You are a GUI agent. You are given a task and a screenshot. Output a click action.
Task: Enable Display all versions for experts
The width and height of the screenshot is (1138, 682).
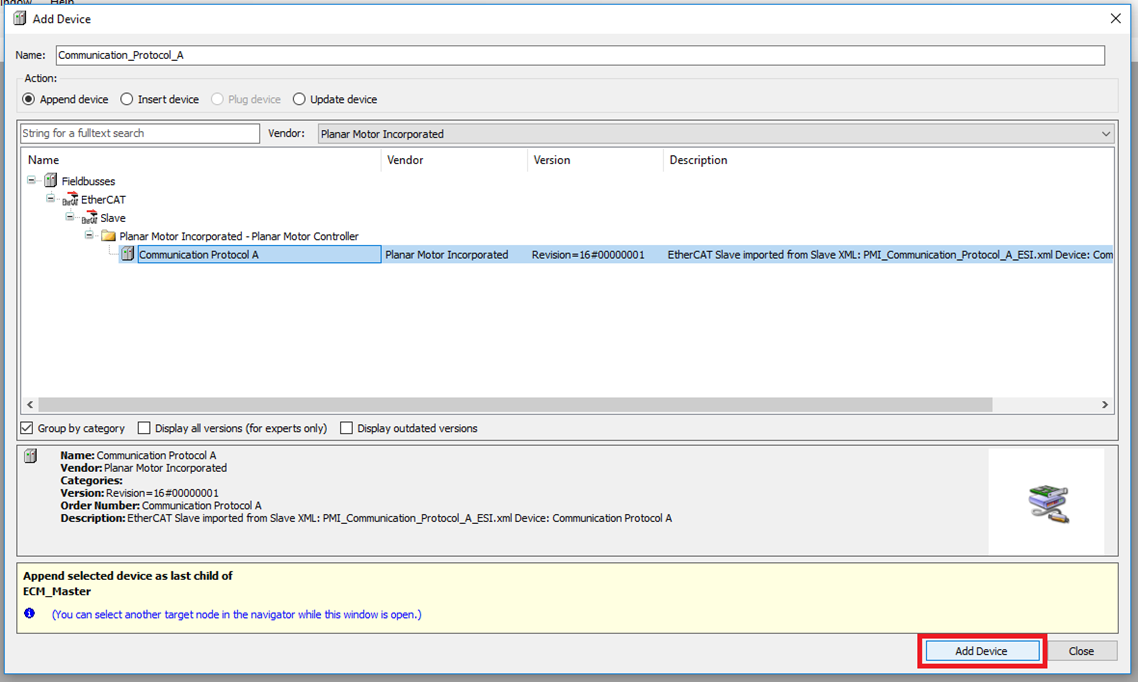pos(144,428)
